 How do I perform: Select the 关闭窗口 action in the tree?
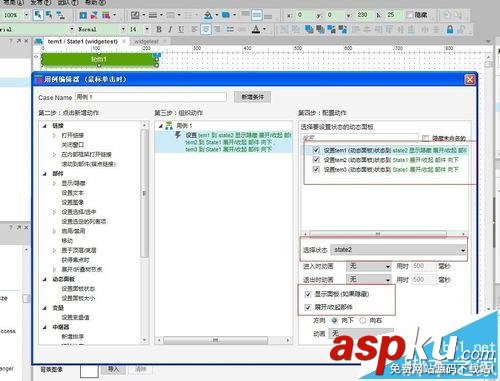click(x=72, y=145)
